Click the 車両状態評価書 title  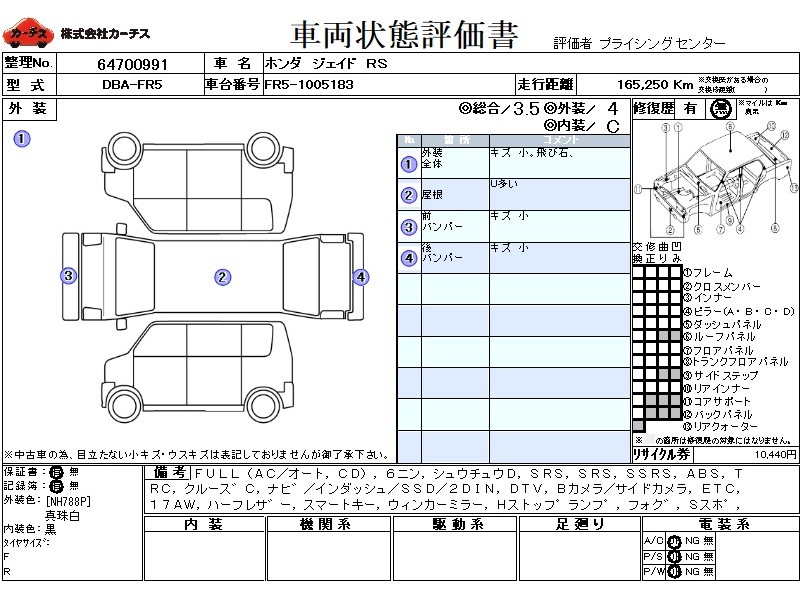click(x=404, y=35)
